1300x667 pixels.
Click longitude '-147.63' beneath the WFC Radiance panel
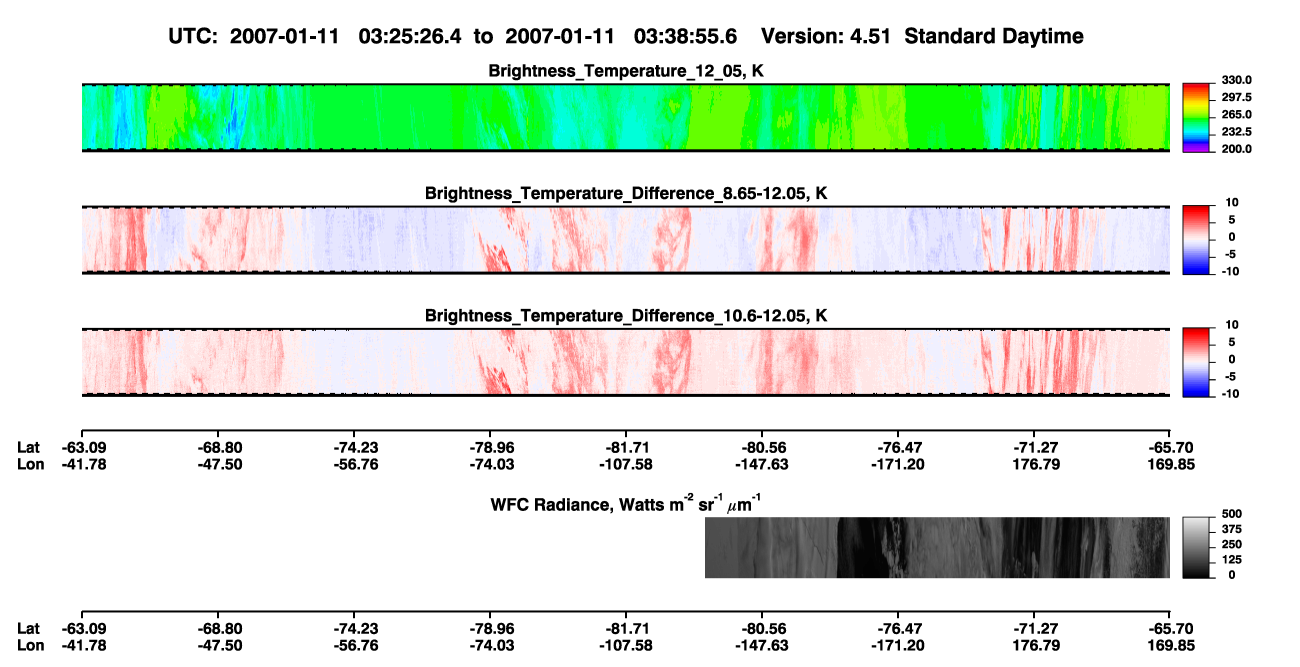(762, 644)
